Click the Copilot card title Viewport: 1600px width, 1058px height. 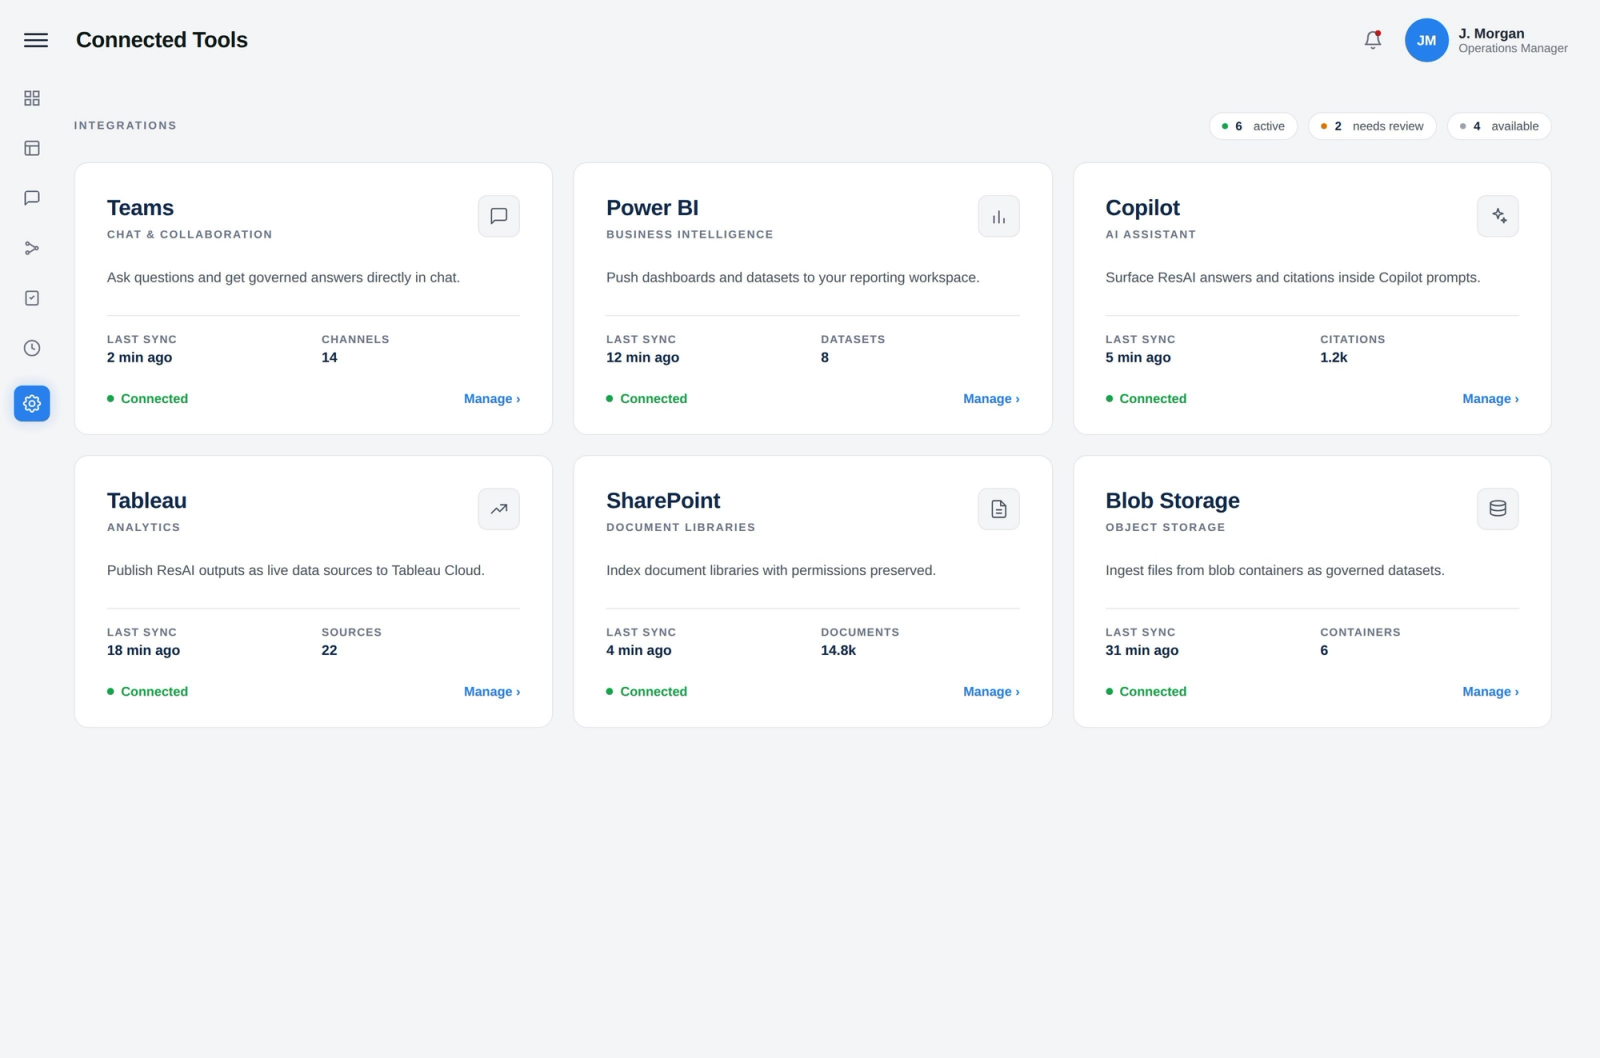(x=1142, y=208)
